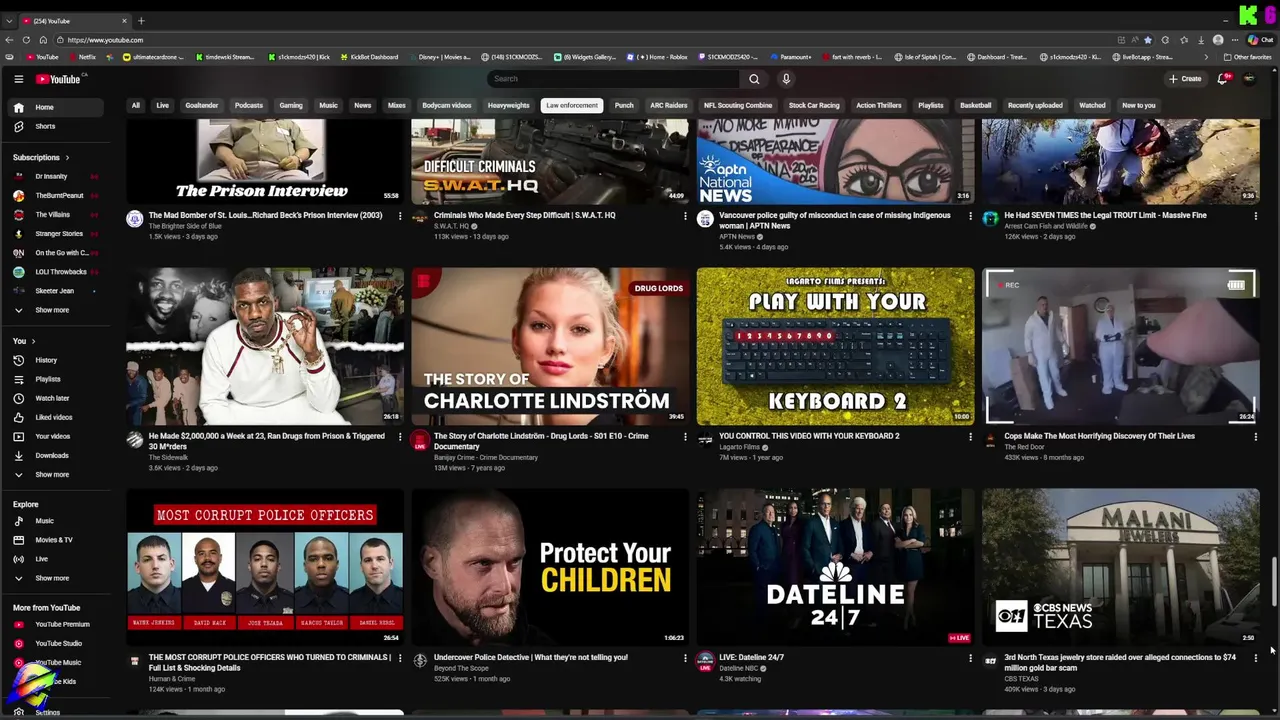Go to the YouTube logo home link
1280x720 pixels.
pos(59,79)
